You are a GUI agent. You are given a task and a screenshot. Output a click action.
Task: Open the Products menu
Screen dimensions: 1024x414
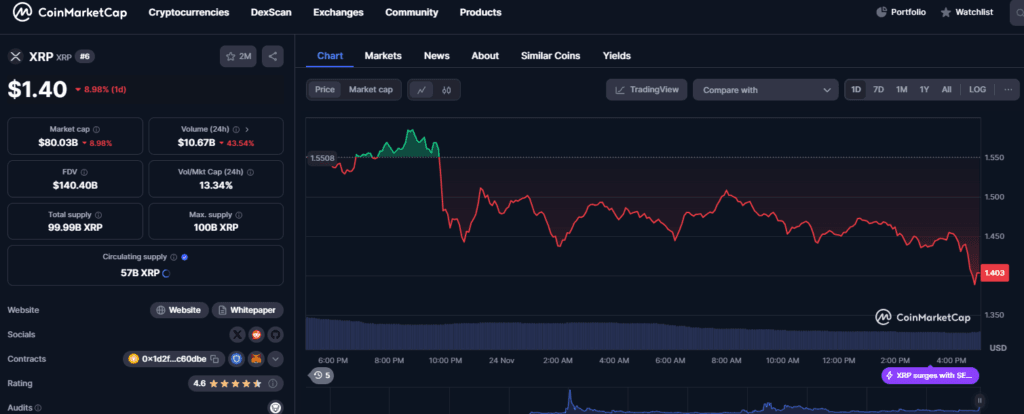(x=481, y=12)
